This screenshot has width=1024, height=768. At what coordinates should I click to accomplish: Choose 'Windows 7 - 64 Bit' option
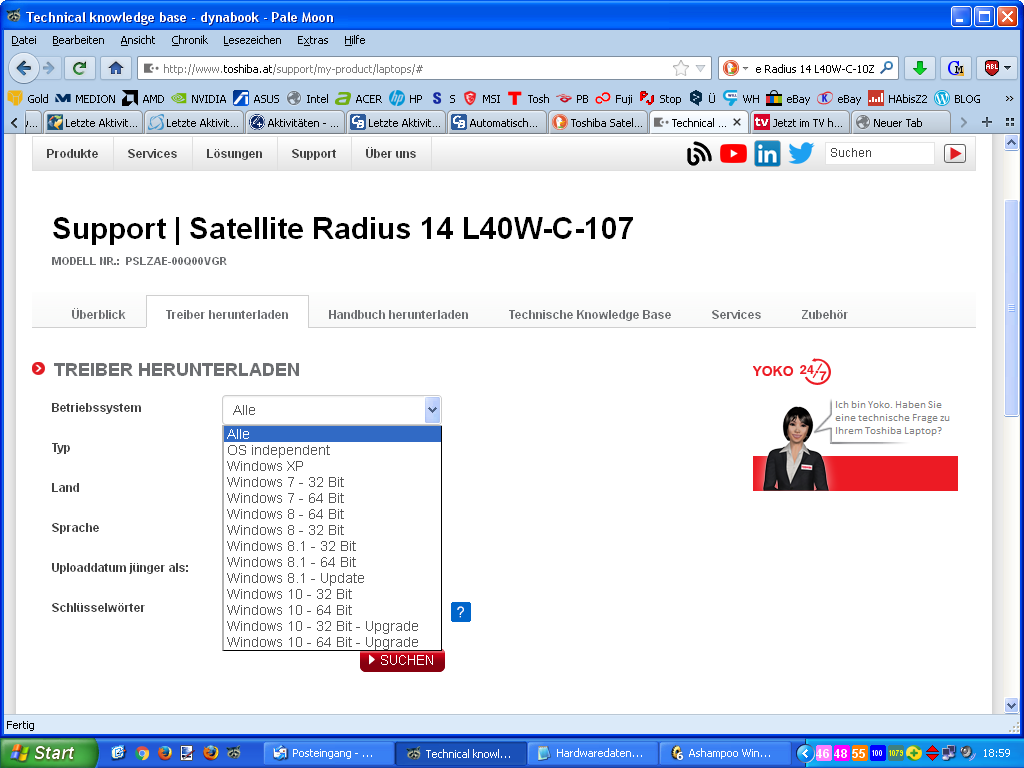point(332,498)
